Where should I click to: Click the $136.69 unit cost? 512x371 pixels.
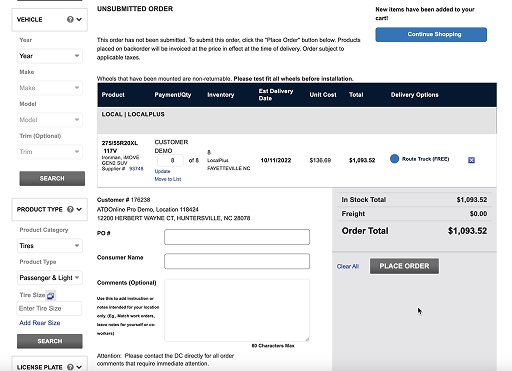(320, 160)
